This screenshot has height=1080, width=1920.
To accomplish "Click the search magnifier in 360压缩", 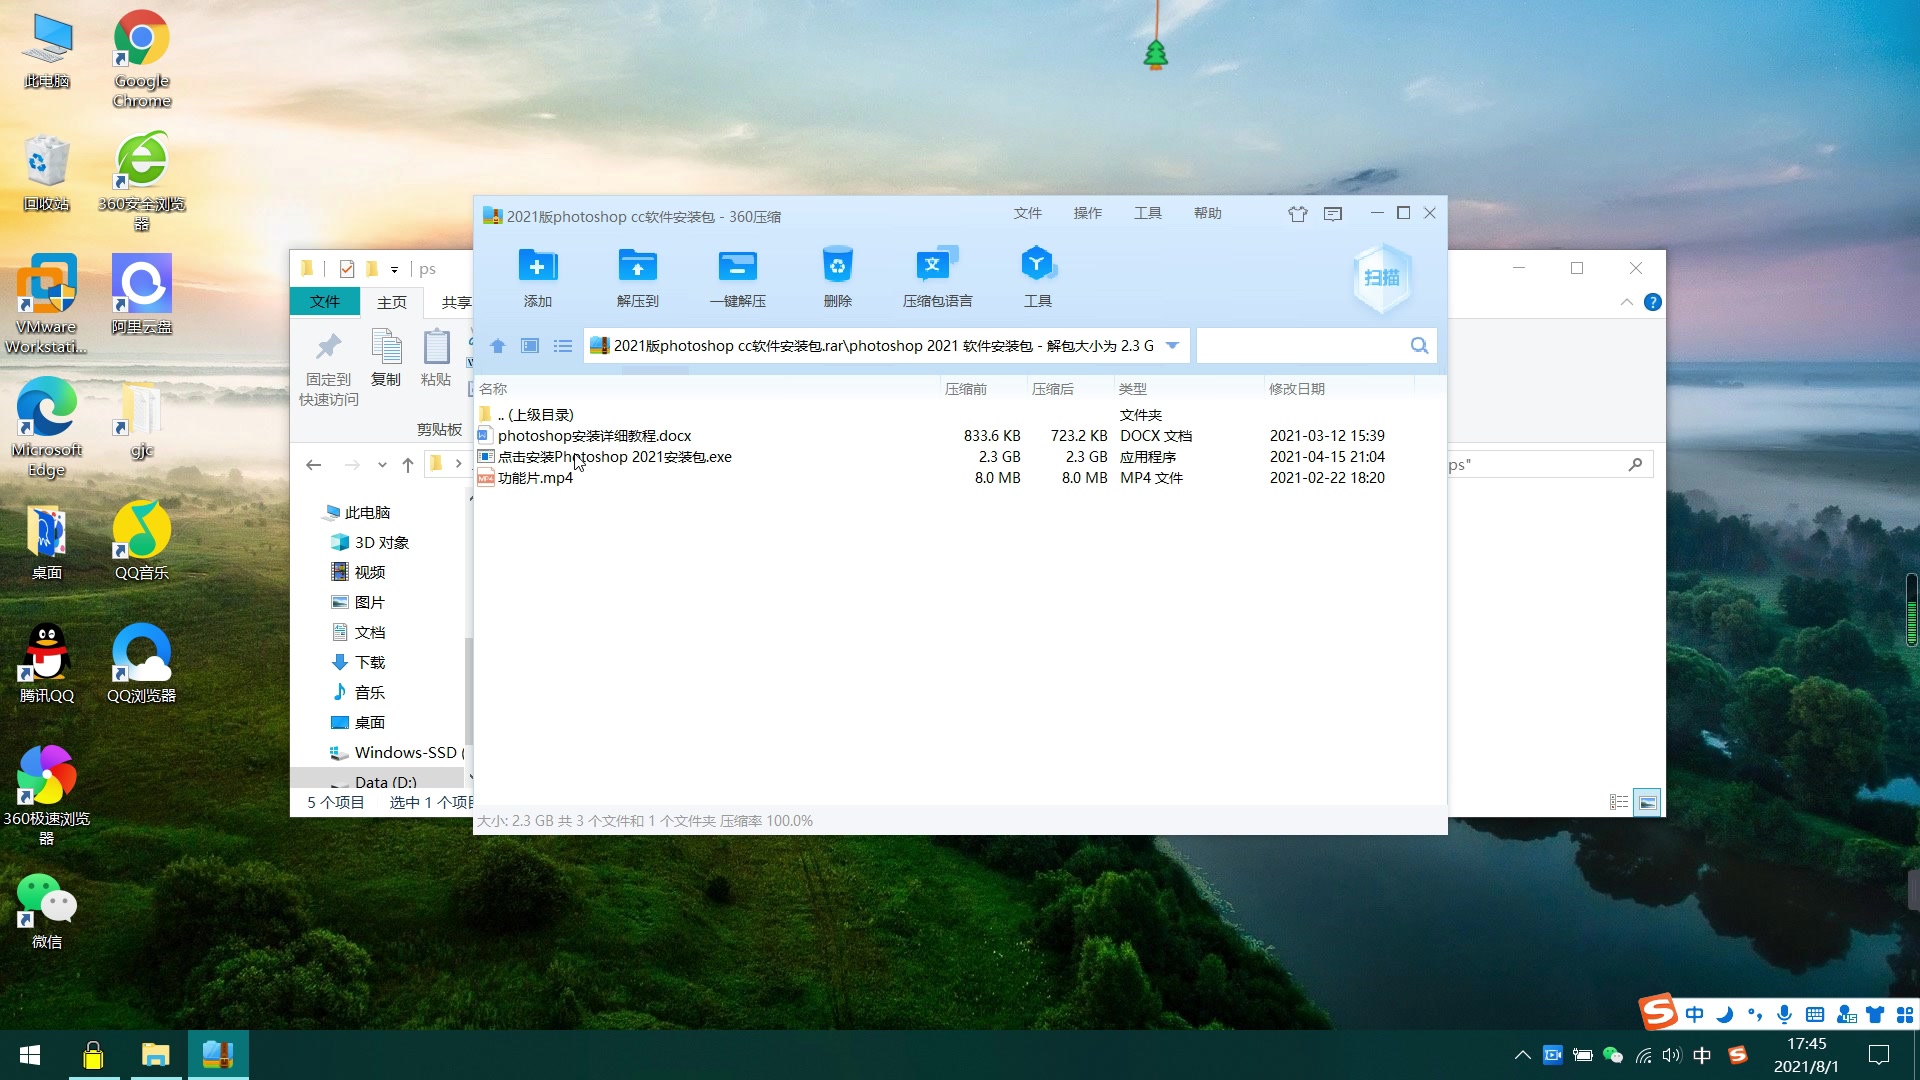I will click(1419, 346).
